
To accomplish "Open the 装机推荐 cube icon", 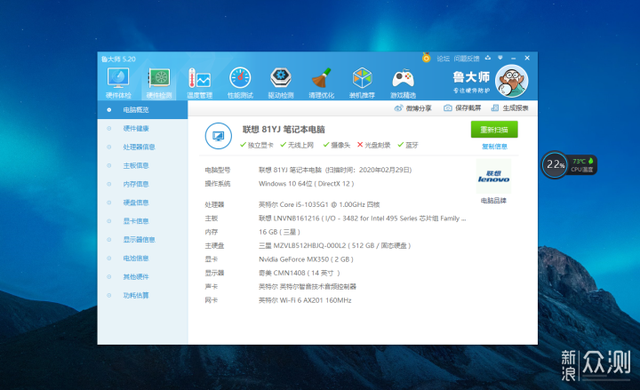I will (362, 83).
